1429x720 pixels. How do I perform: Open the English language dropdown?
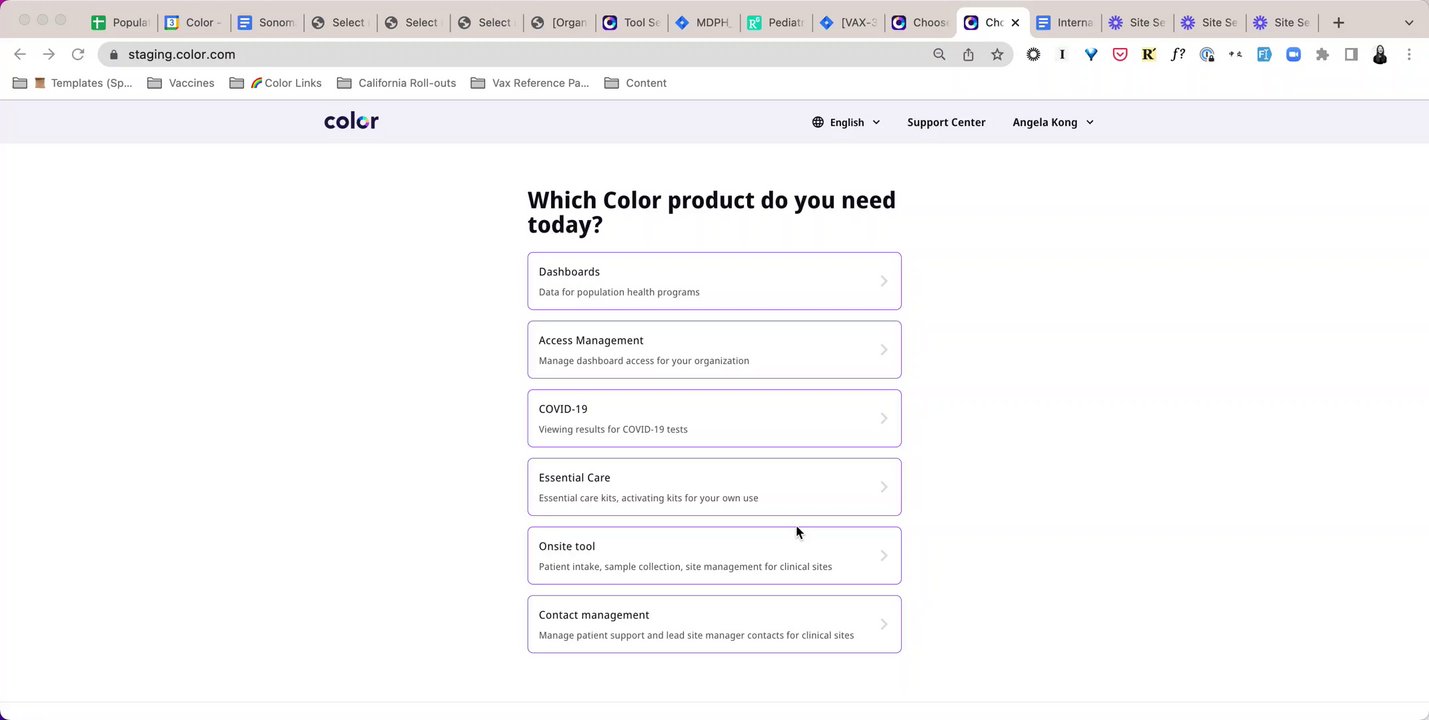pos(846,122)
